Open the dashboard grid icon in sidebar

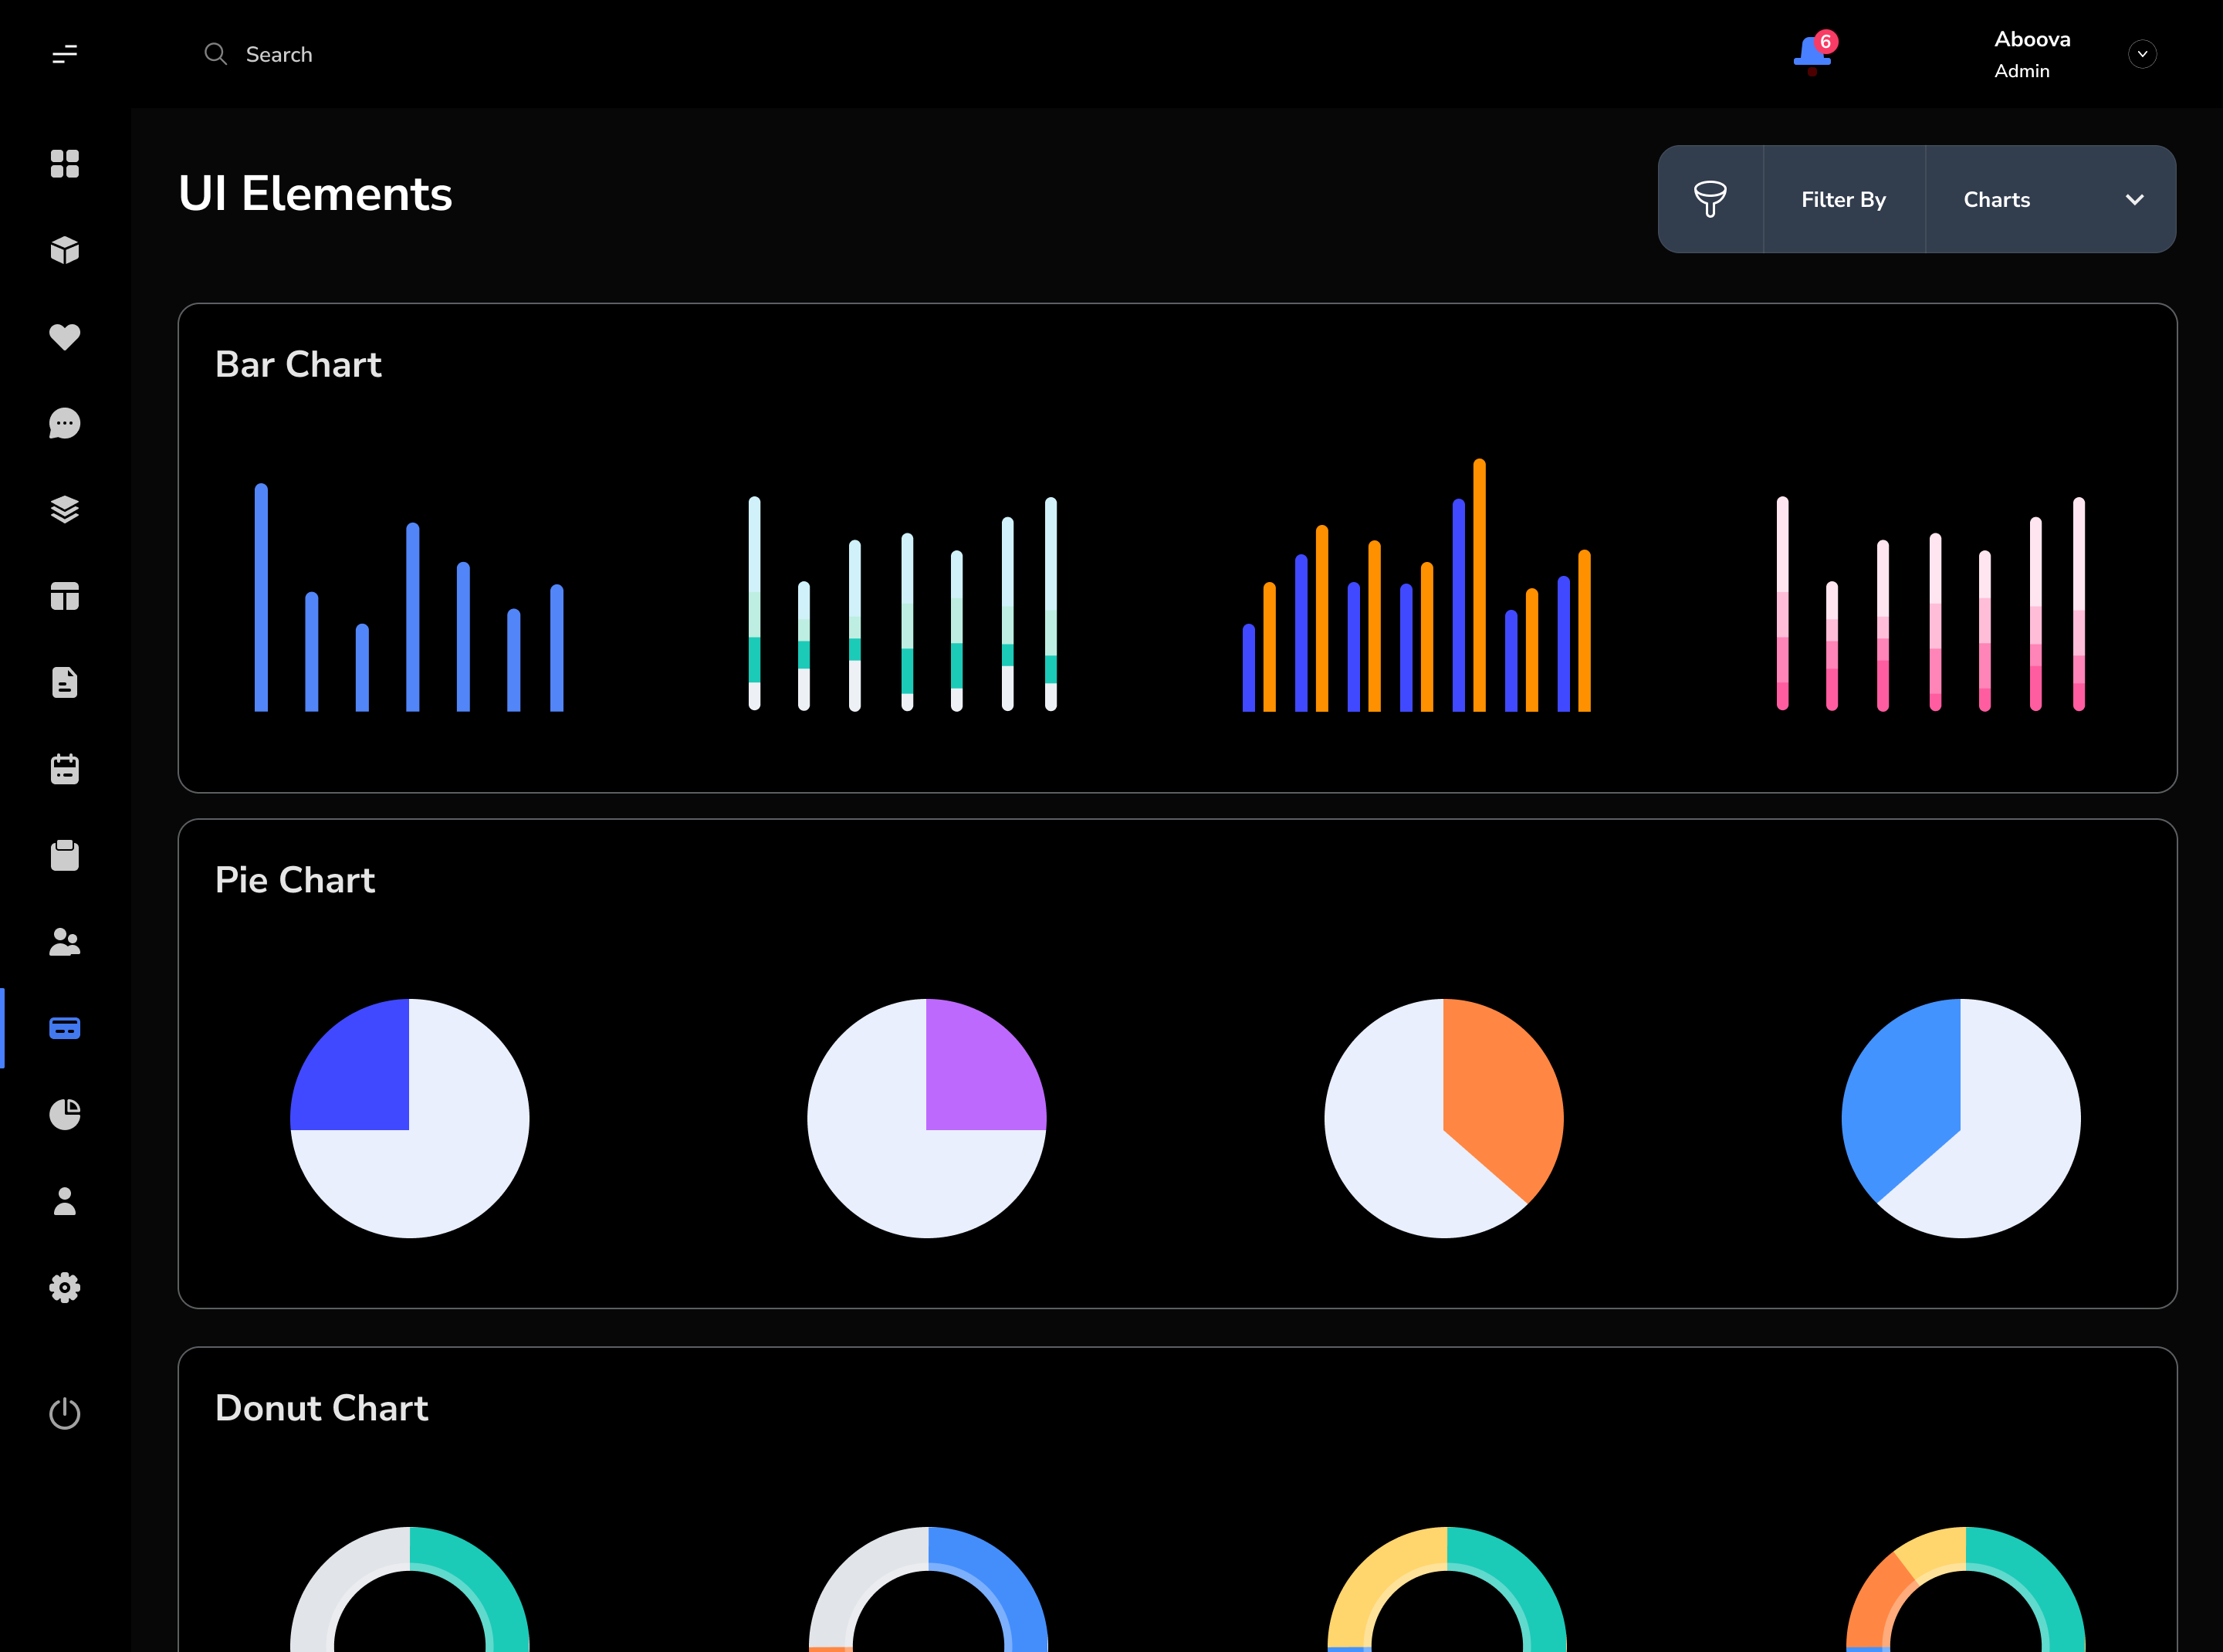click(x=65, y=163)
